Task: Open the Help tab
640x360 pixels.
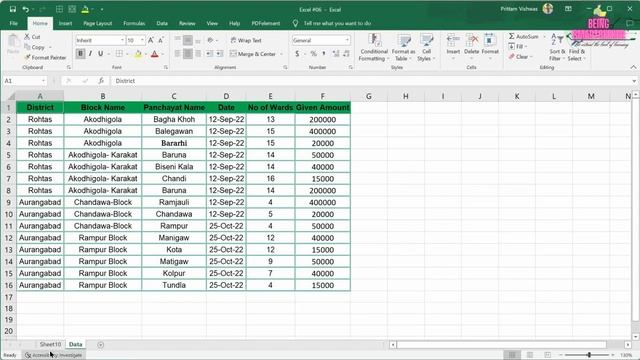Action: click(x=234, y=23)
